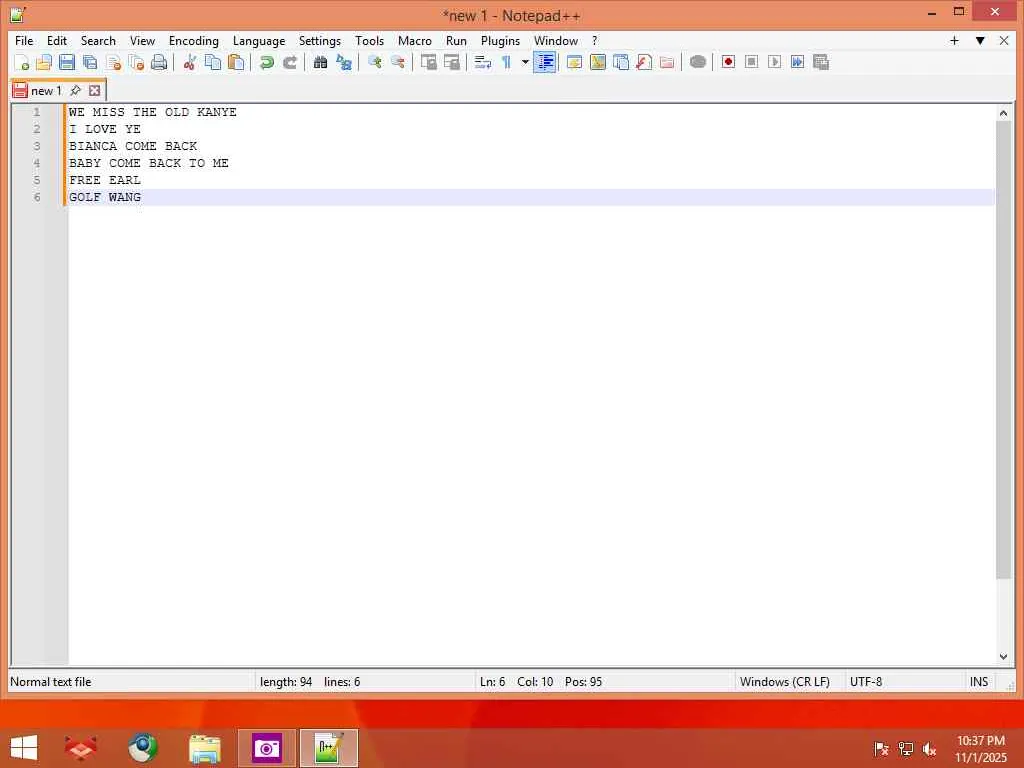Click the vertical scrollbar thumb
The width and height of the screenshot is (1024, 768).
tap(1003, 349)
